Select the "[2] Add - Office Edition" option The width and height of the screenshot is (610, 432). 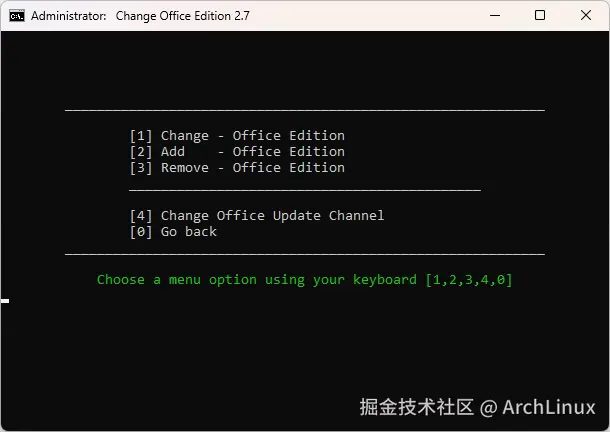[237, 152]
